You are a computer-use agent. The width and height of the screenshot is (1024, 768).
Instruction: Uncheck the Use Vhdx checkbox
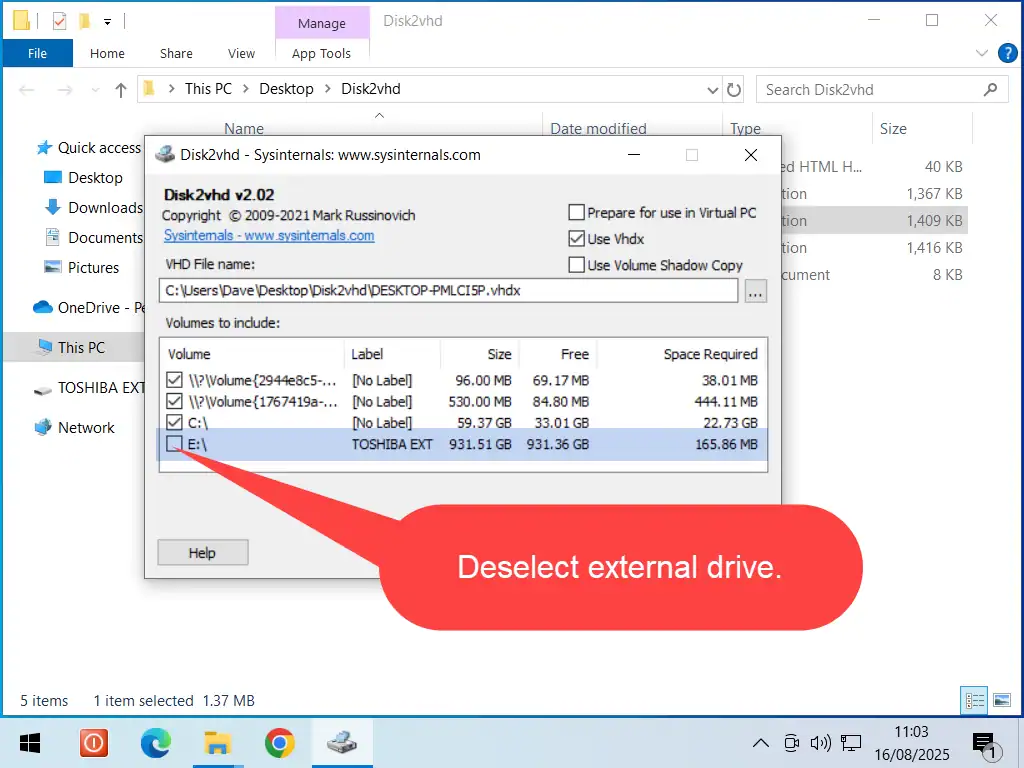[x=576, y=239]
